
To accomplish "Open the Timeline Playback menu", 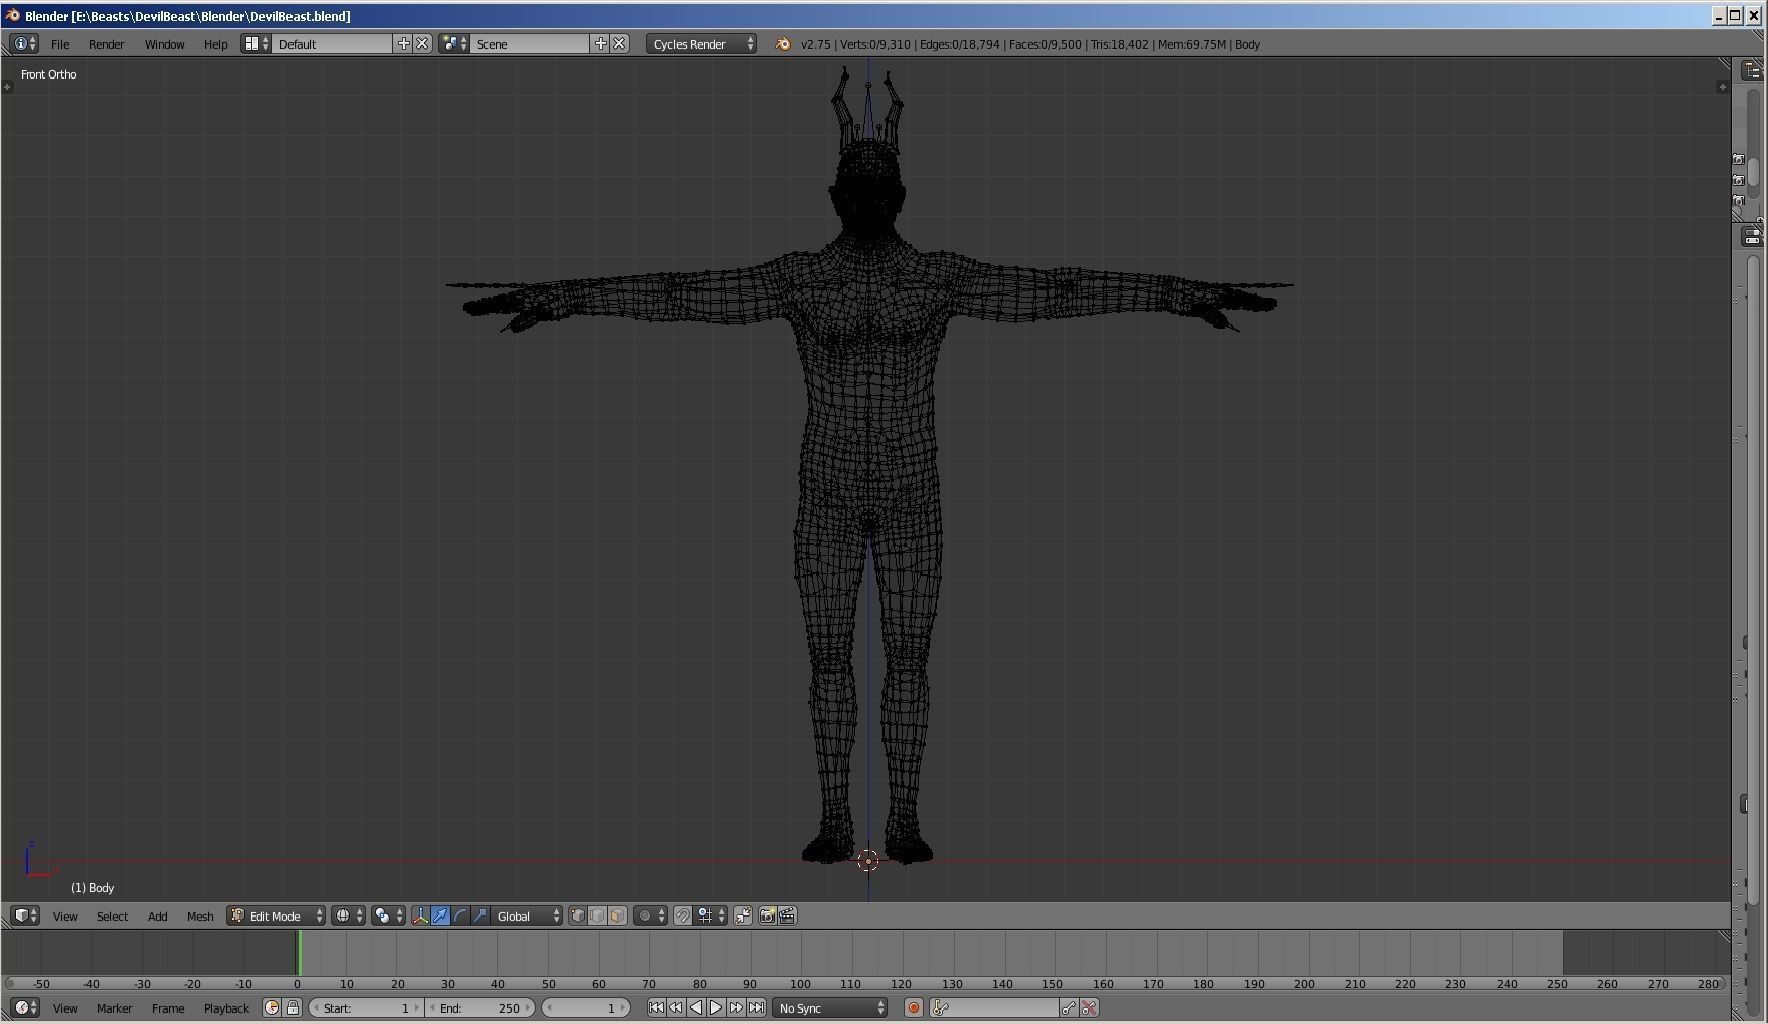I will (x=226, y=1008).
